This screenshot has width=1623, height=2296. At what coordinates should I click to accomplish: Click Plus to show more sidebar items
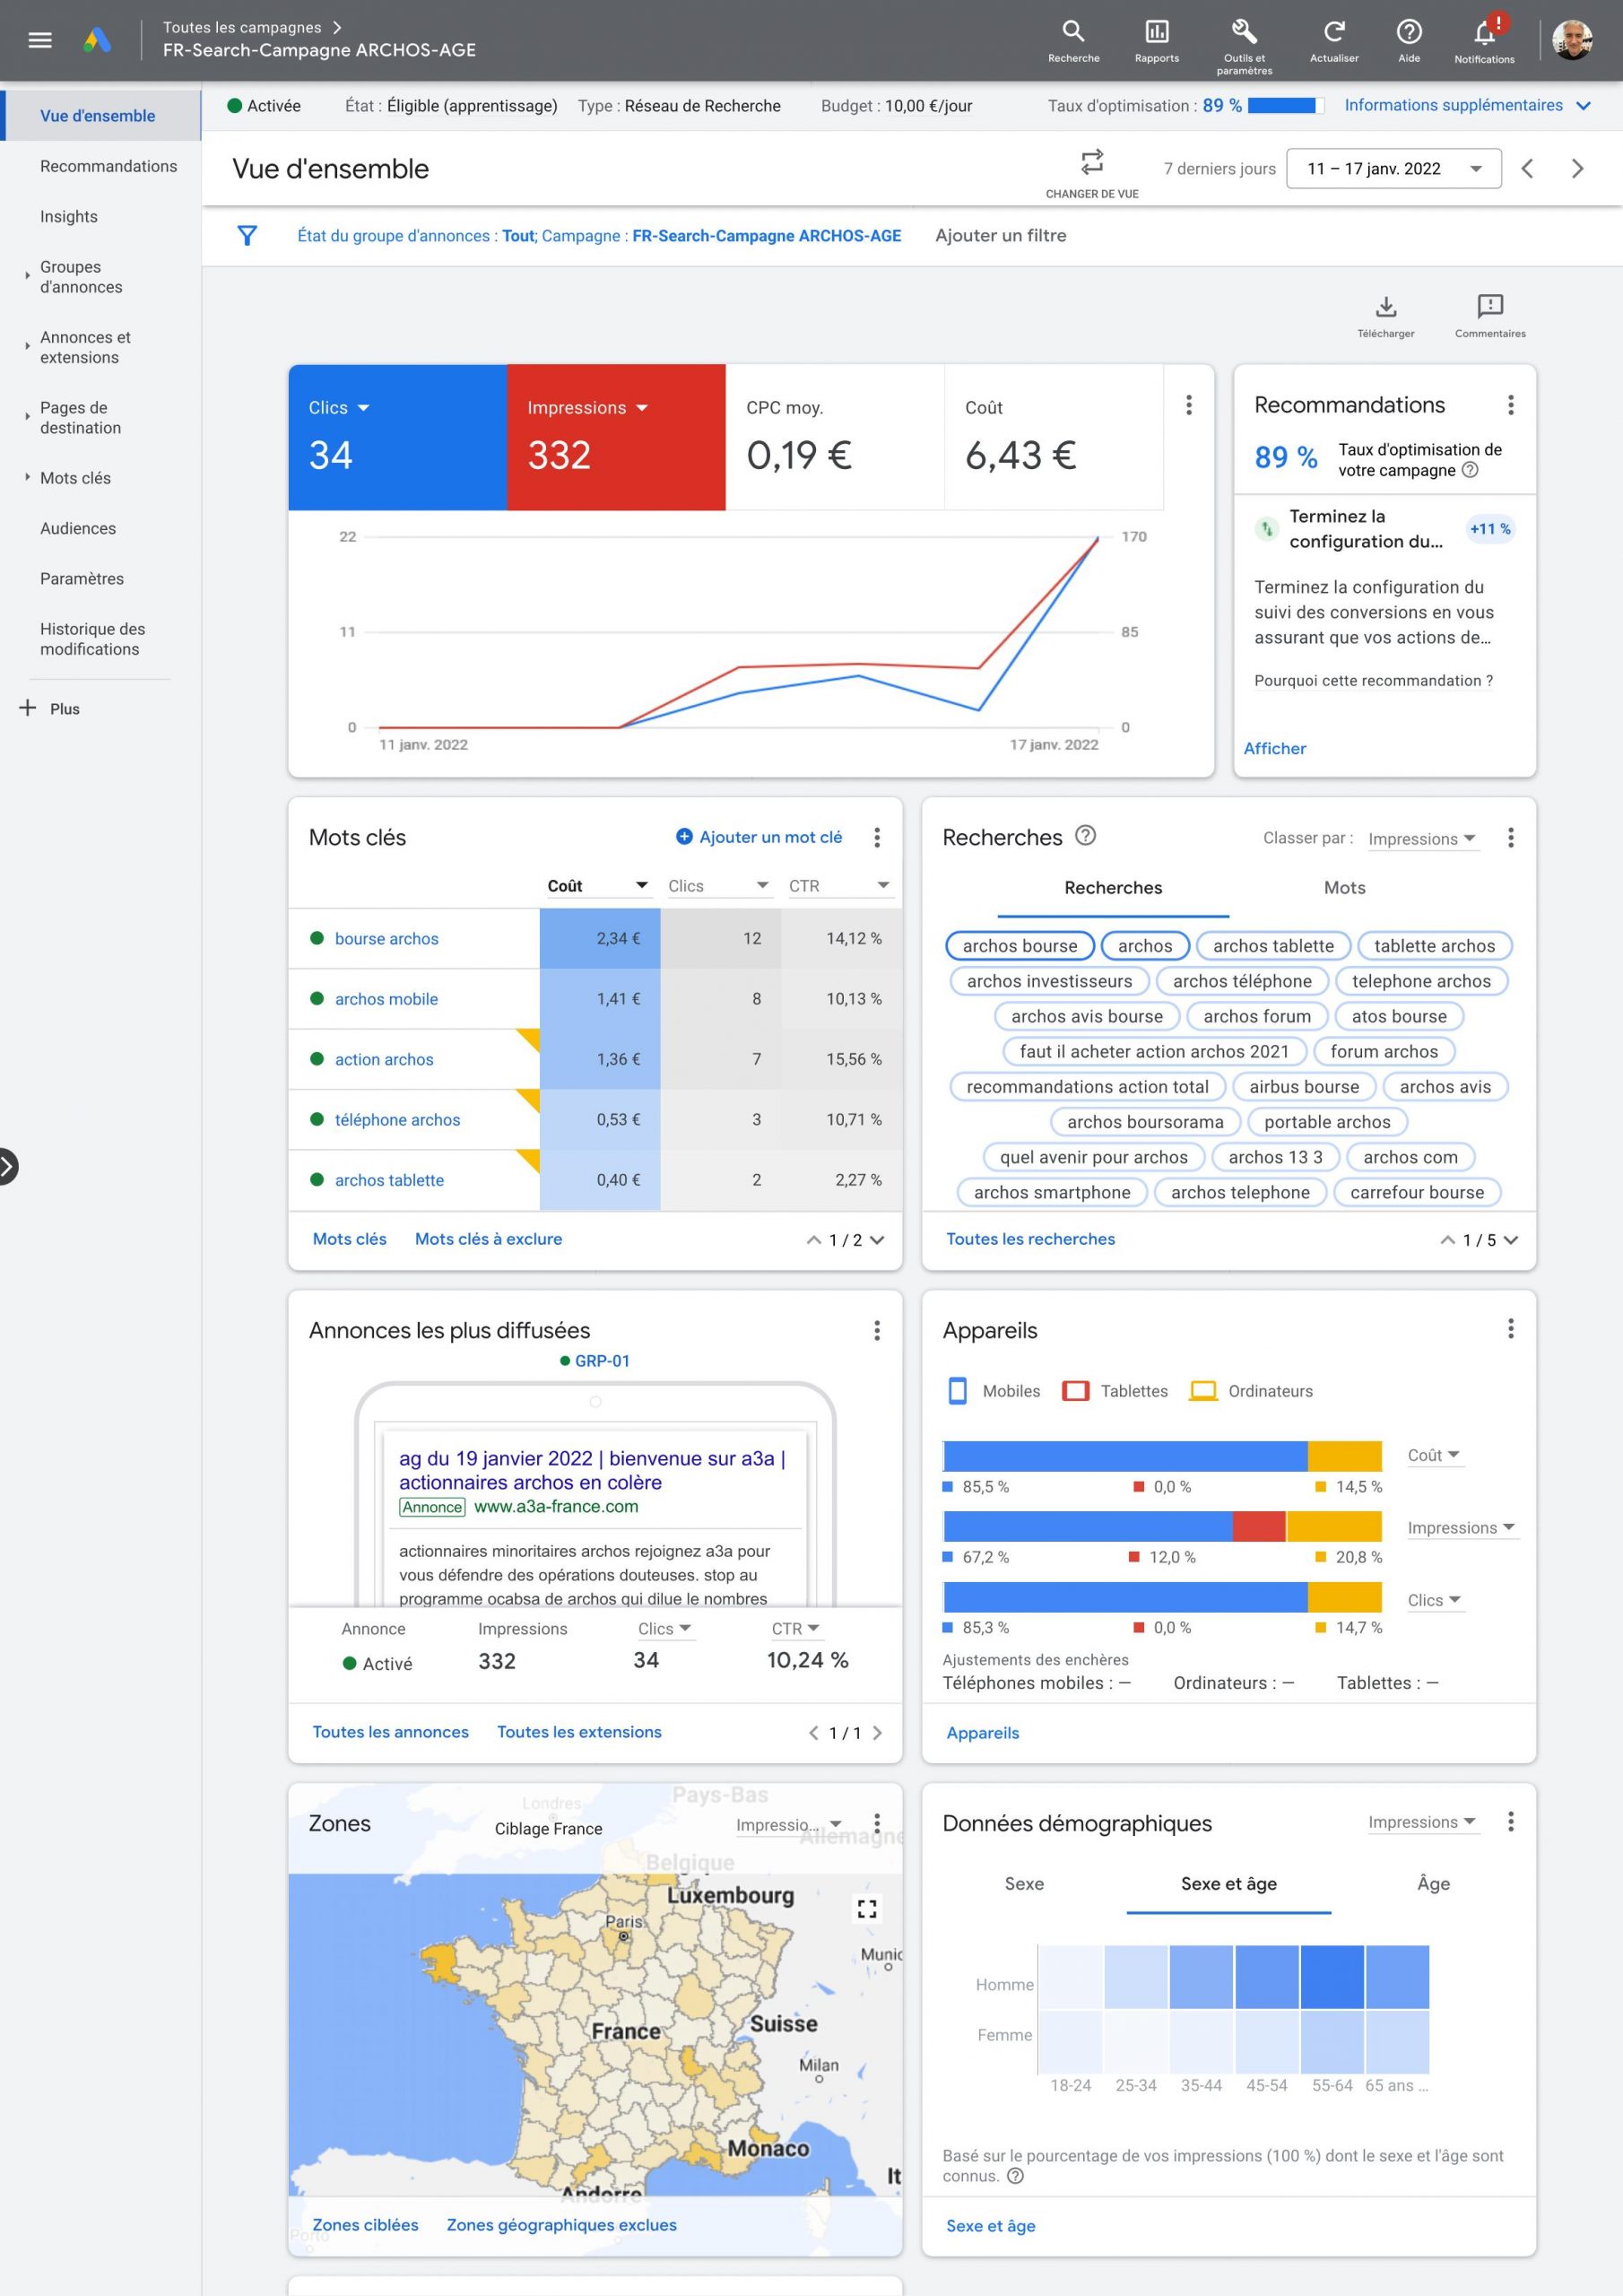pyautogui.click(x=50, y=709)
